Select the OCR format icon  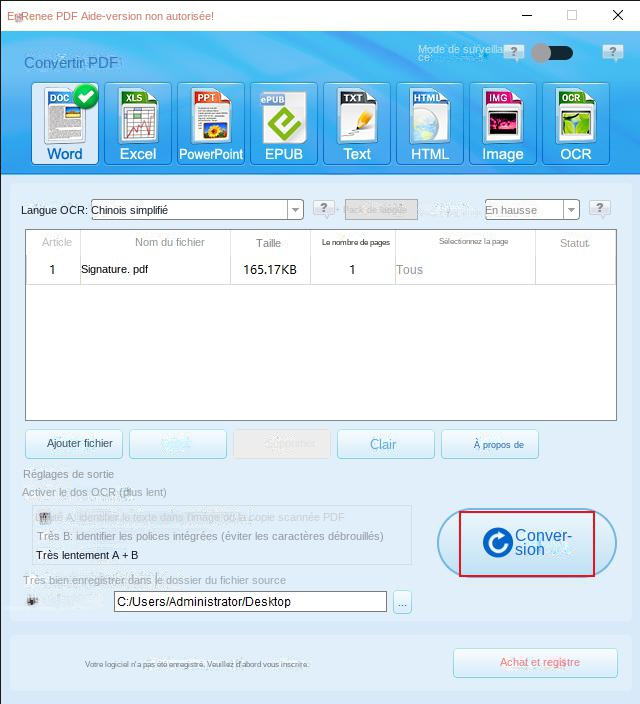pyautogui.click(x=576, y=123)
